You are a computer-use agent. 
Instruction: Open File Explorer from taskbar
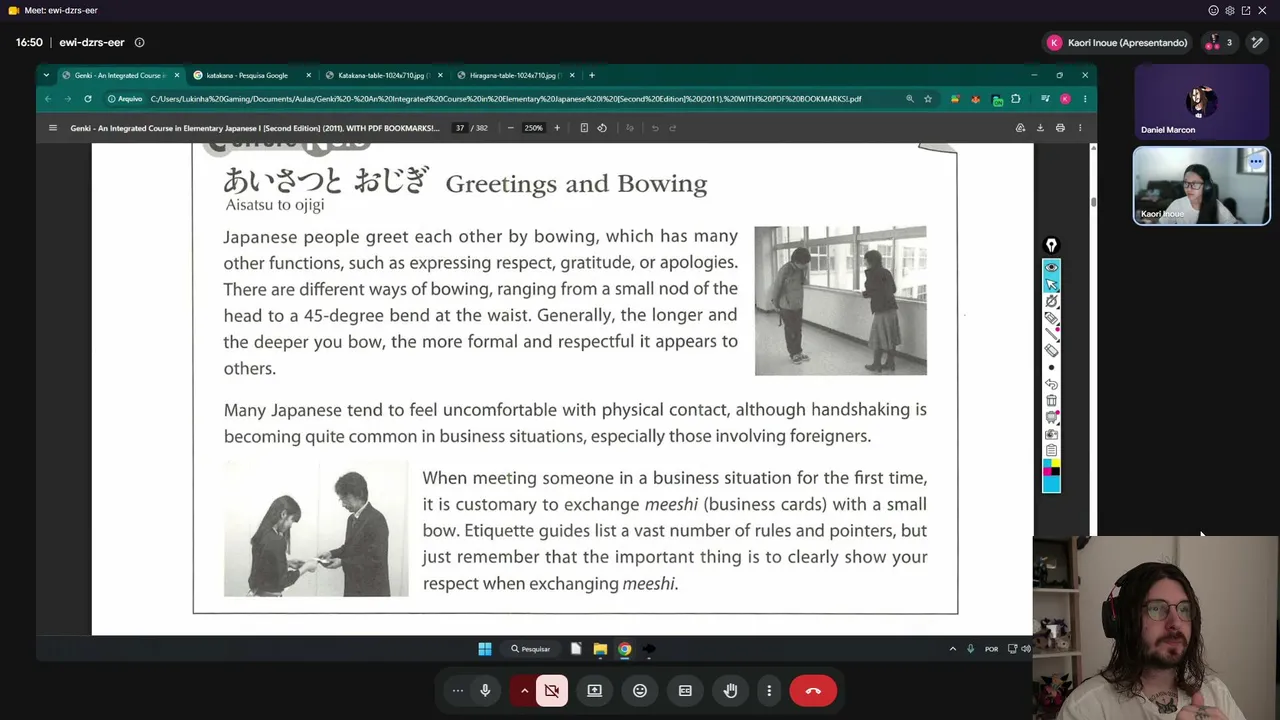[600, 649]
